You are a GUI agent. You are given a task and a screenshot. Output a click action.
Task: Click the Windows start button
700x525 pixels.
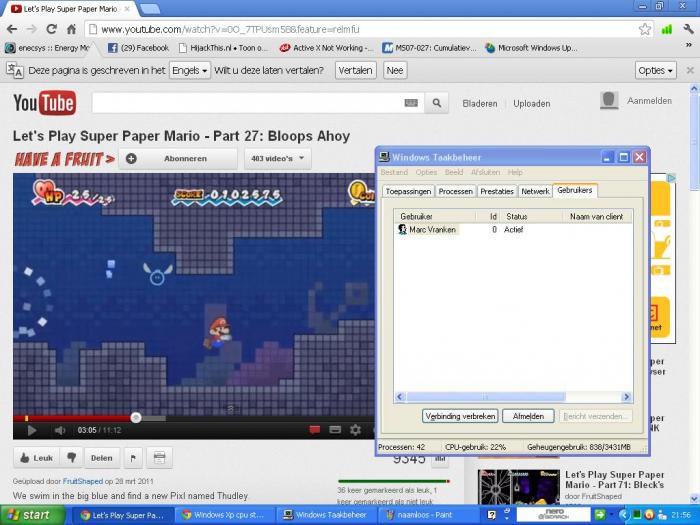click(32, 515)
